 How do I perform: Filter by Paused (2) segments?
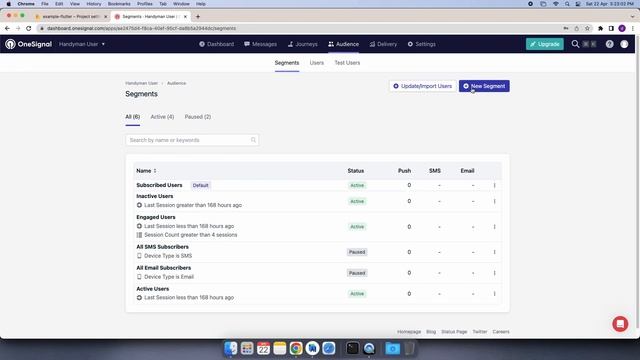coord(198,117)
